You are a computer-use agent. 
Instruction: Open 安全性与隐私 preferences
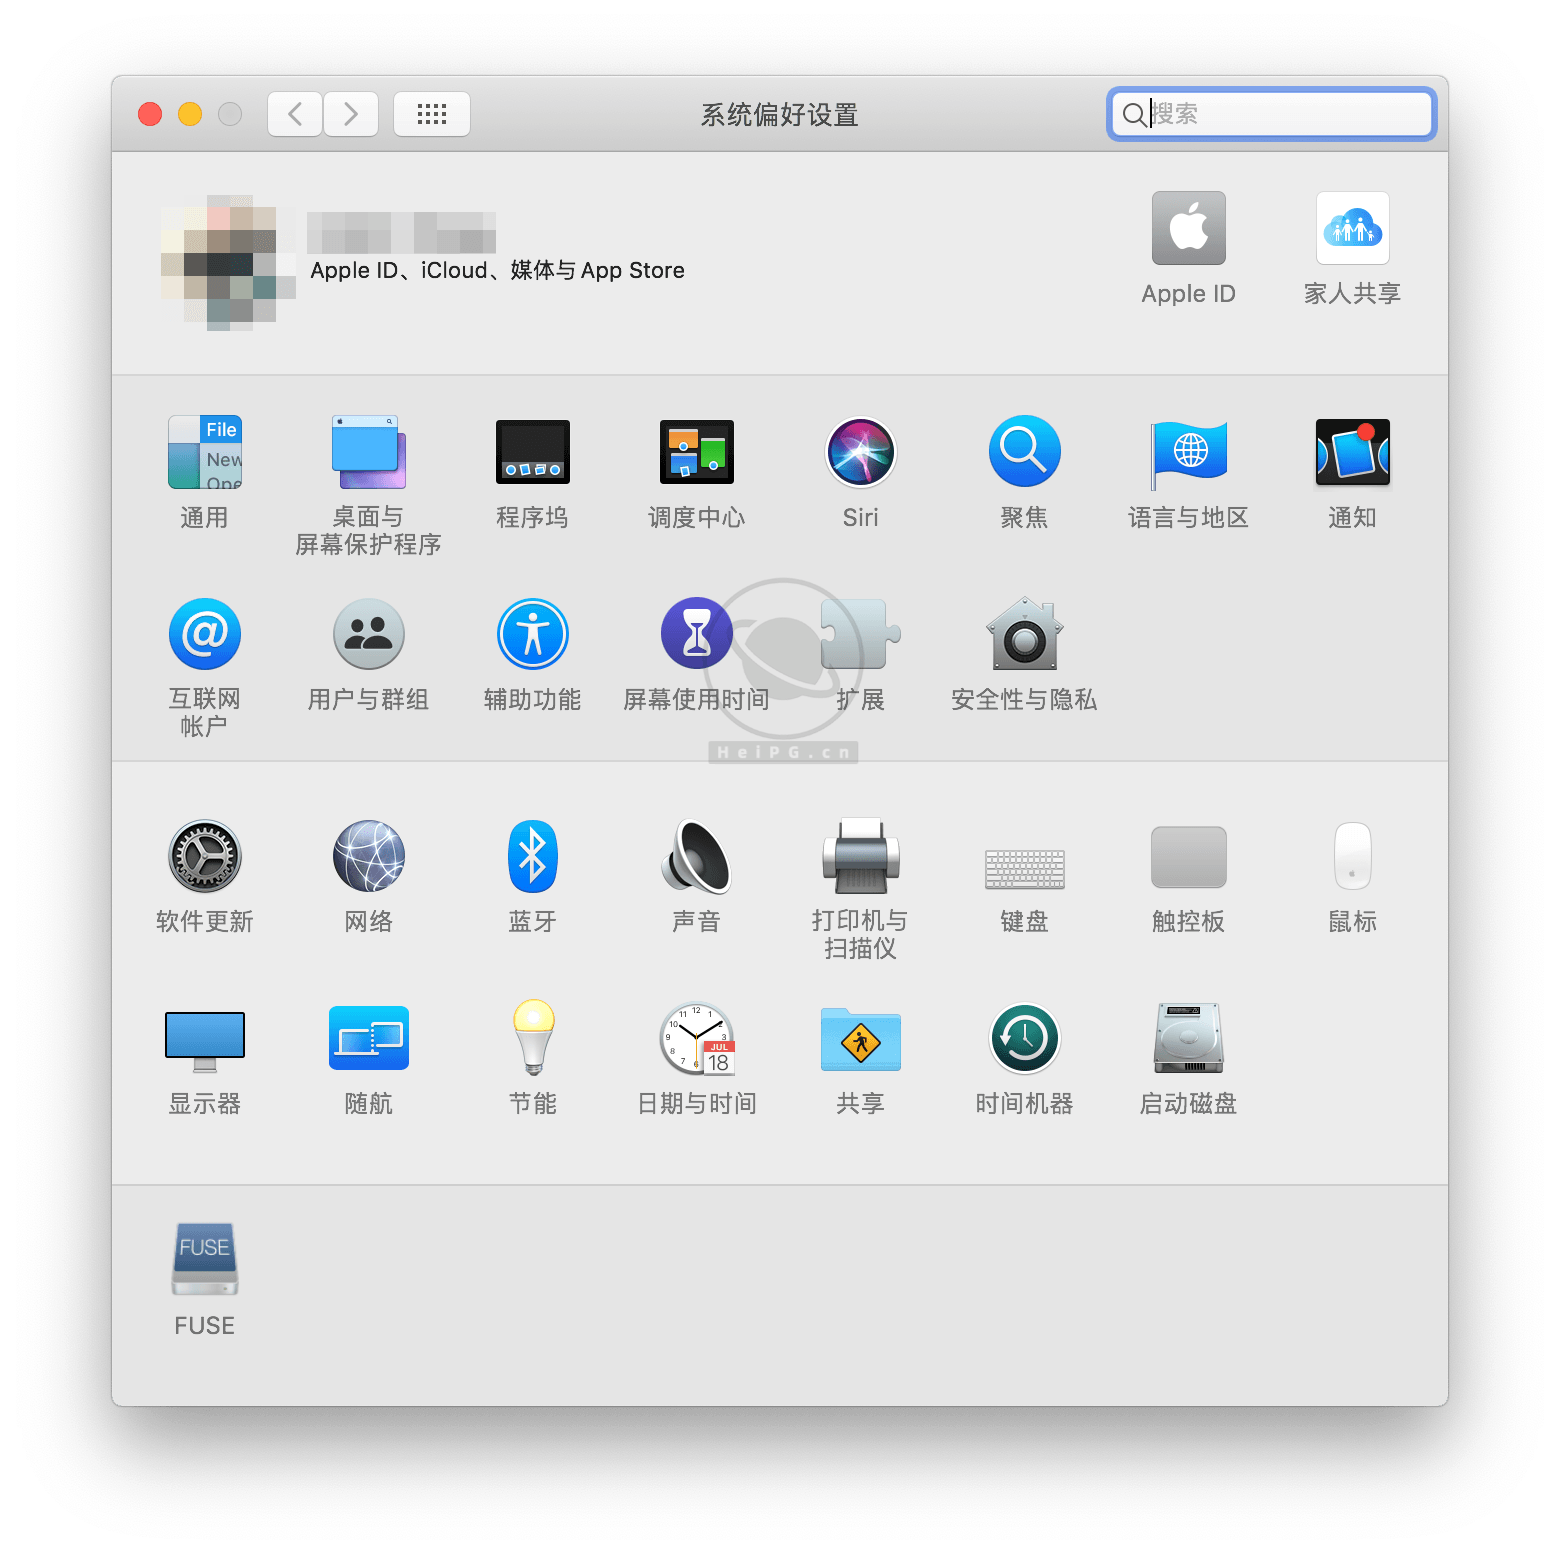click(1025, 634)
